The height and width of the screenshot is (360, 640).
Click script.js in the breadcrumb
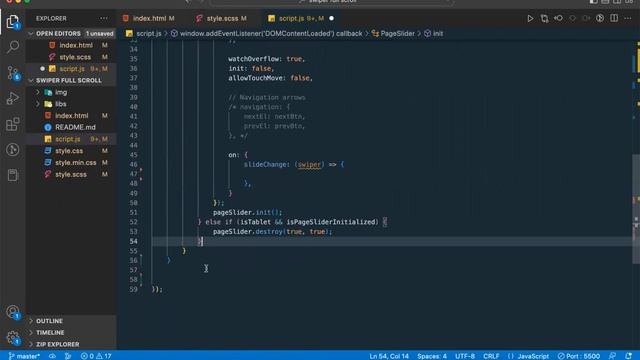point(148,33)
